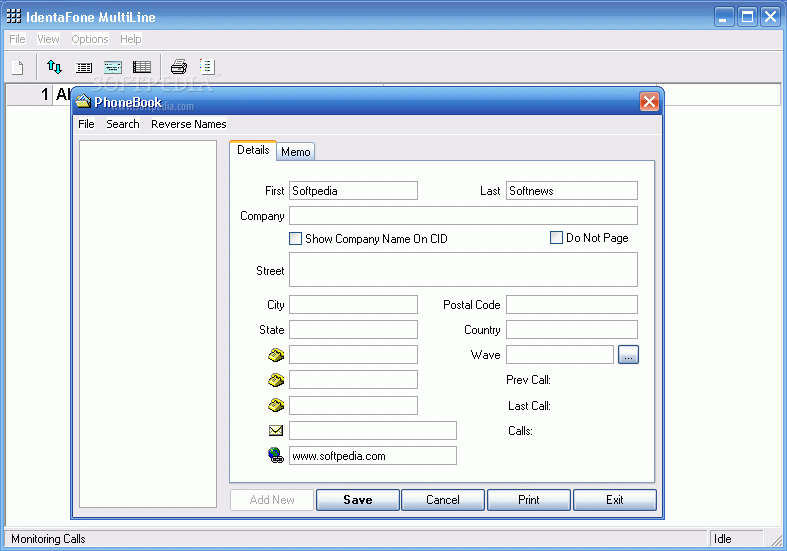
Task: Open the main window File menu
Action: pyautogui.click(x=17, y=39)
